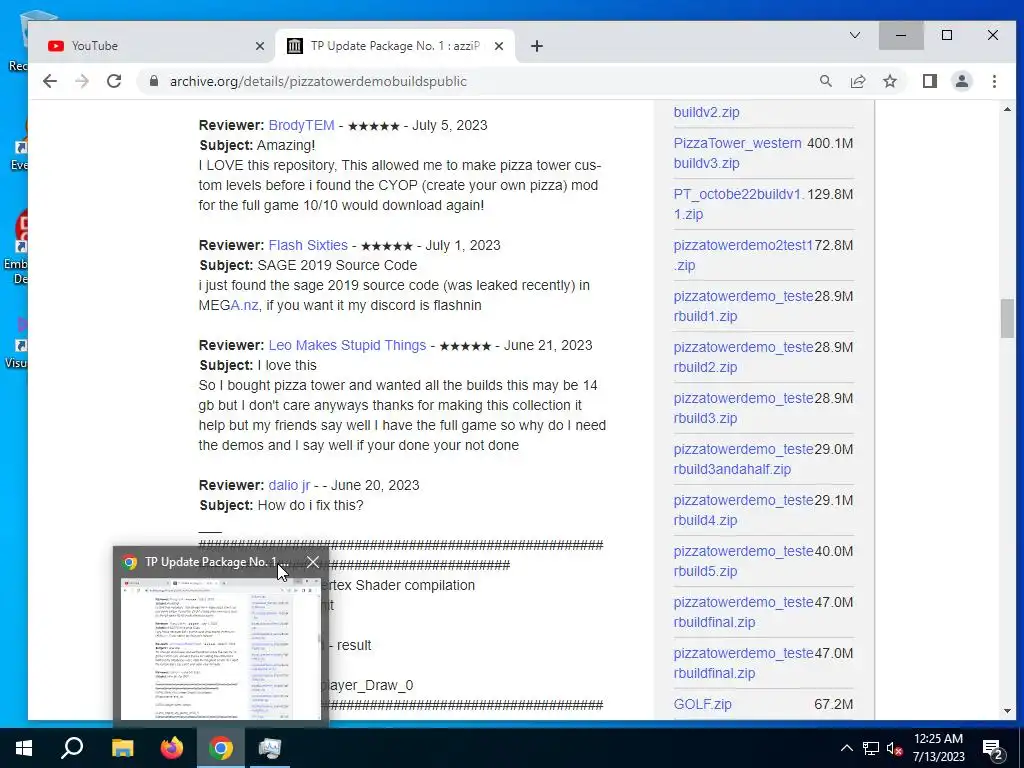Go back to the previous page
Image resolution: width=1024 pixels, height=768 pixels.
50,81
